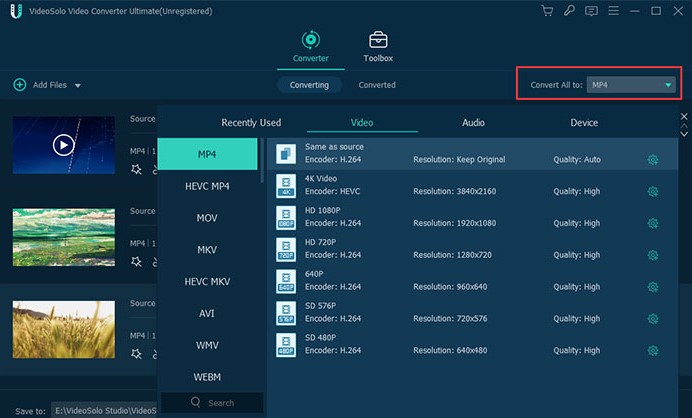Switch to the Audio tab
692x418 pixels.
click(x=473, y=123)
